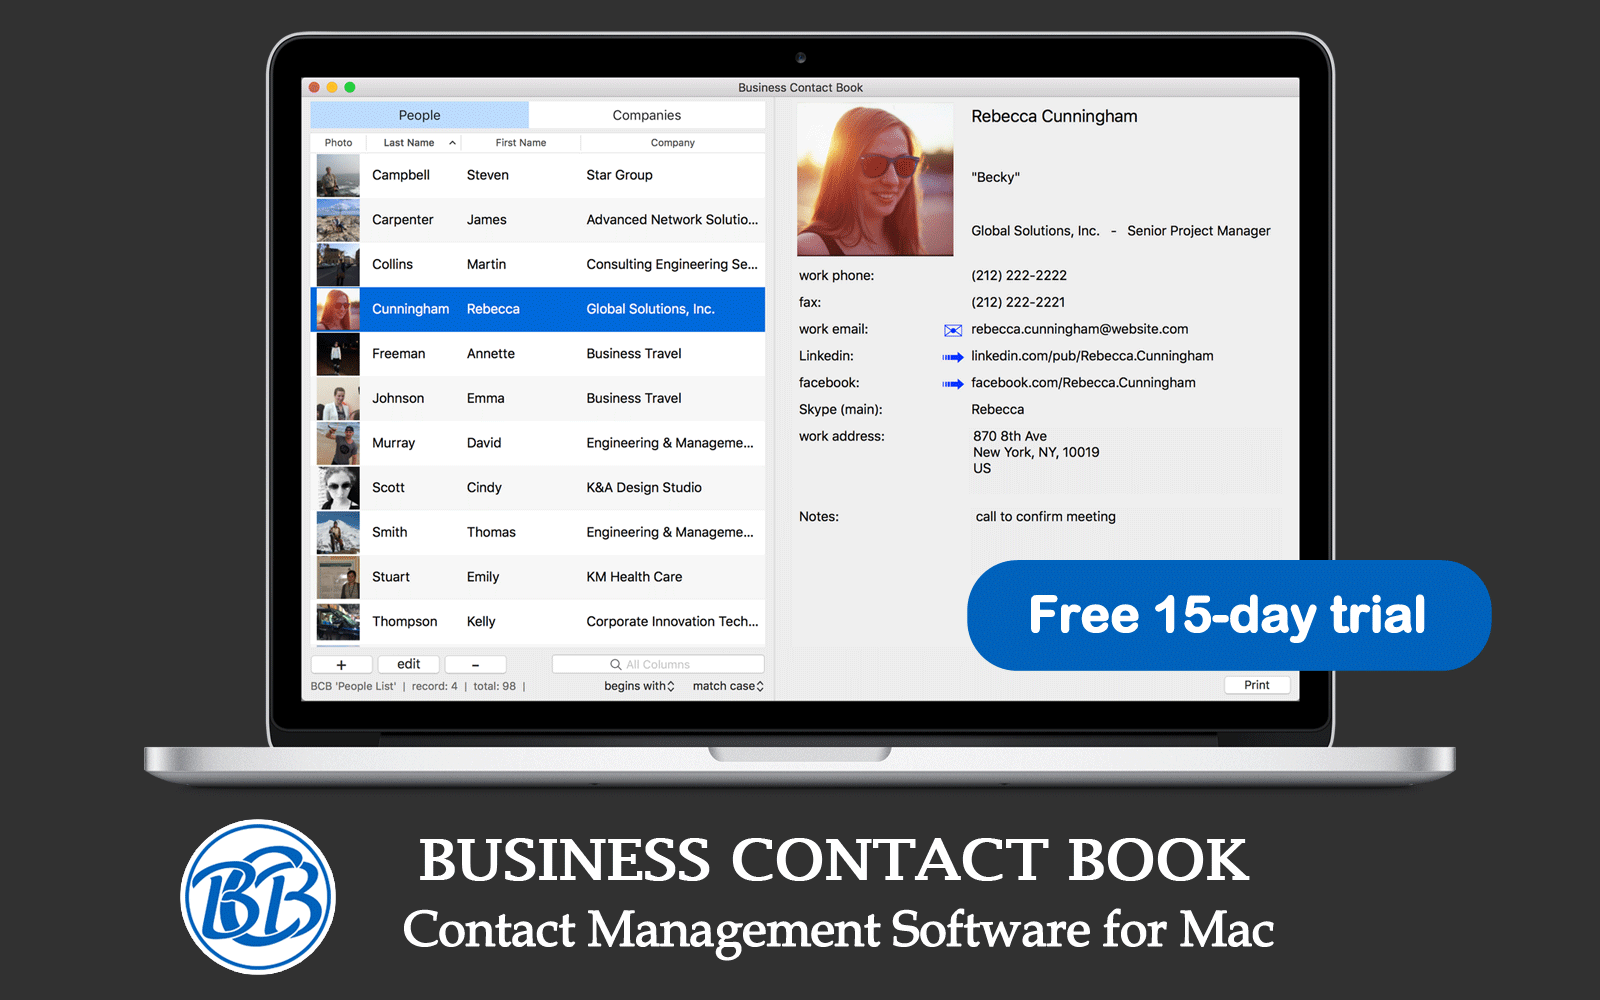The width and height of the screenshot is (1600, 1000).
Task: Open the rebecca.cunningham@website.com email address
Action: tap(1080, 329)
